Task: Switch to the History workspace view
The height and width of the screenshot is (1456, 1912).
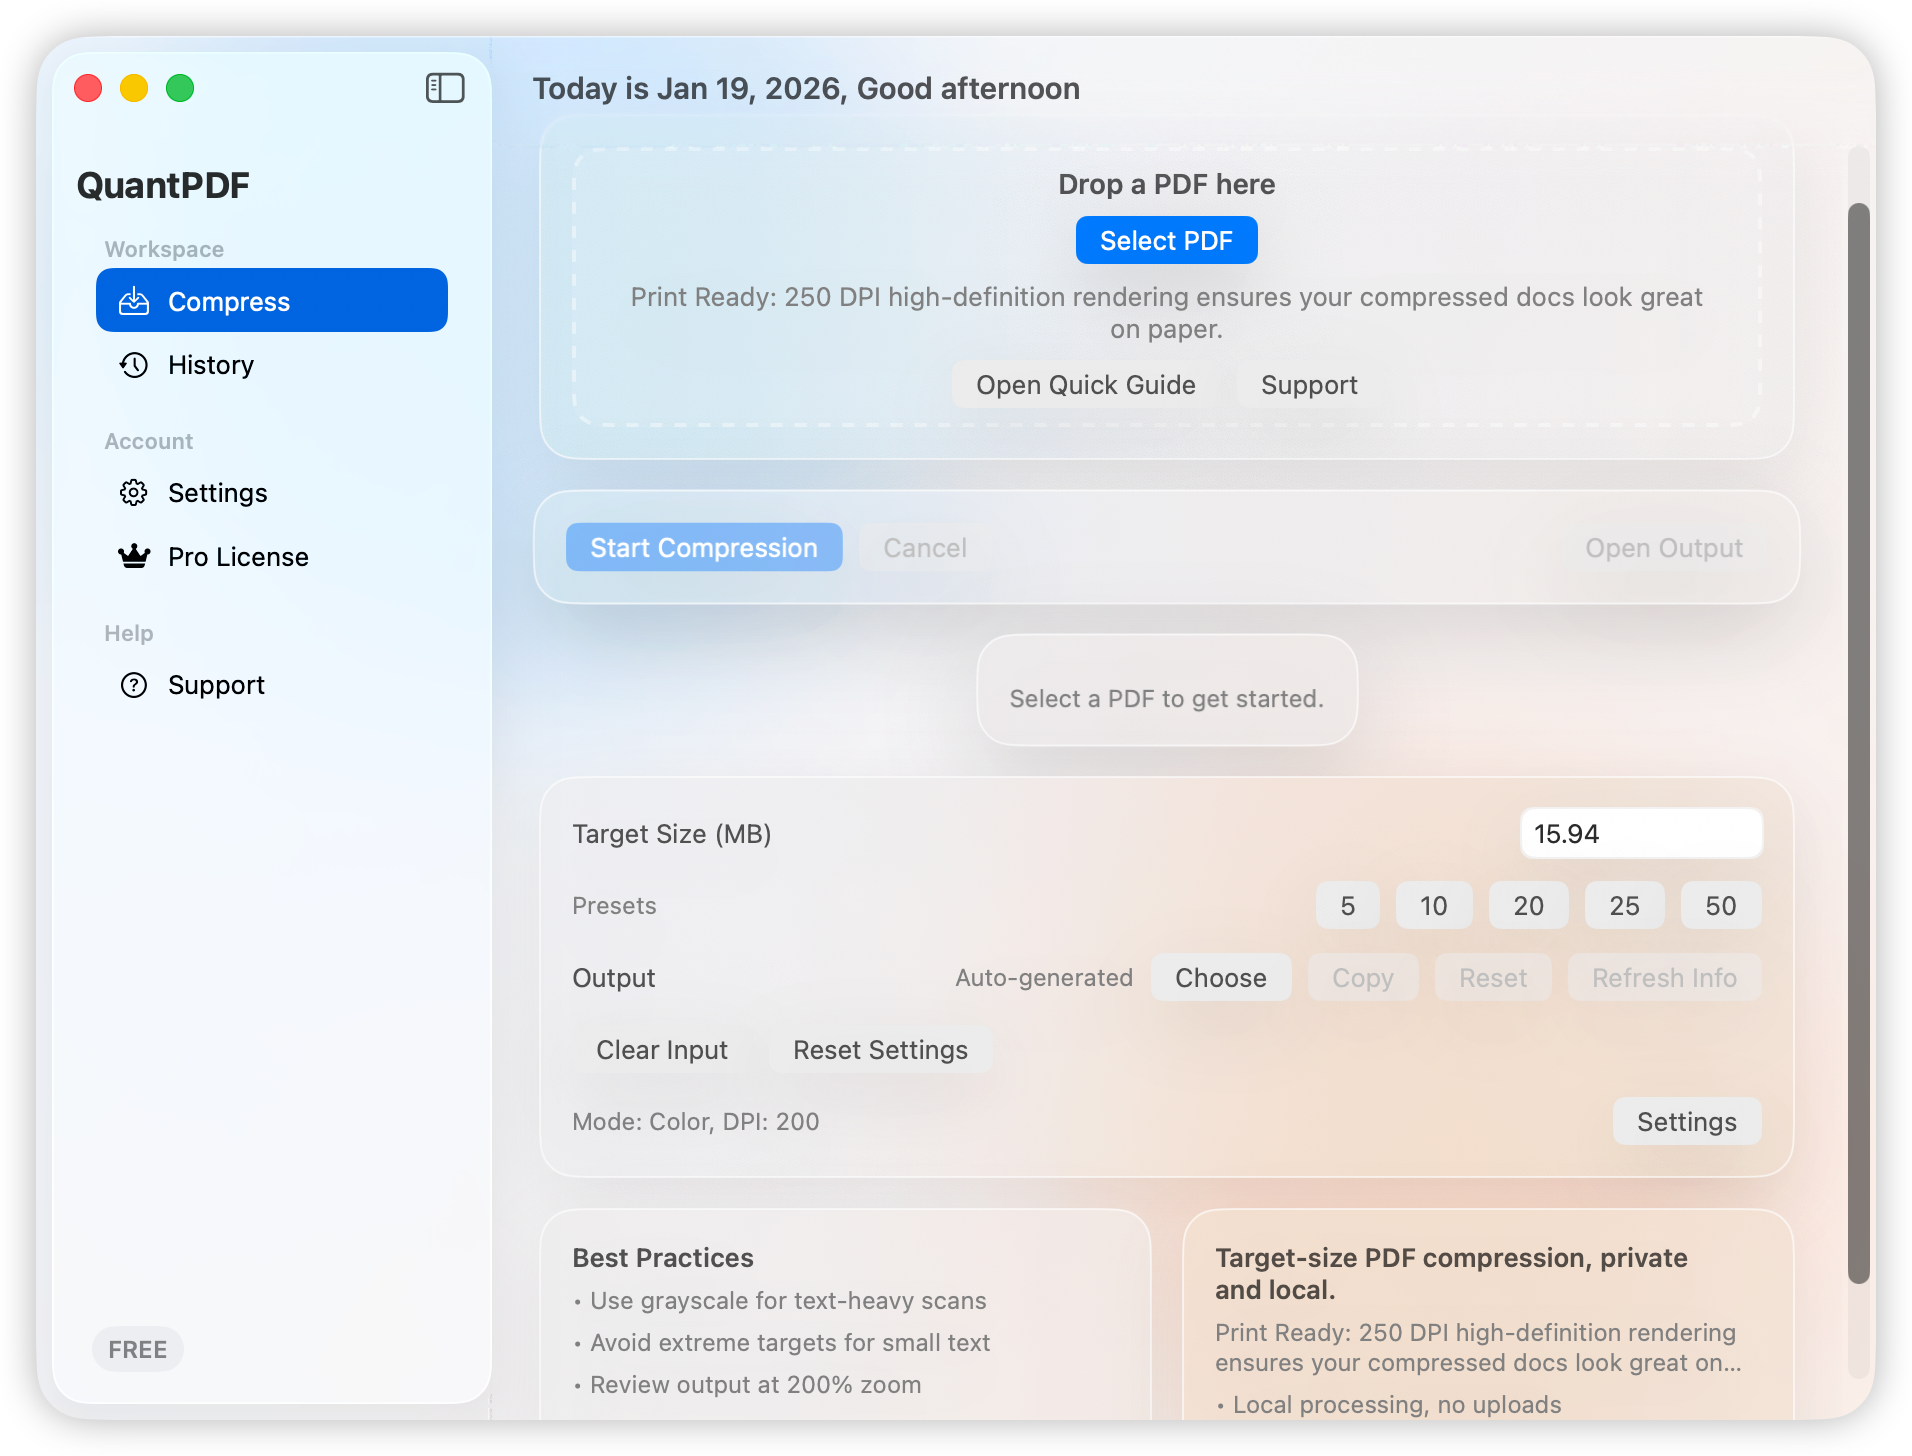Action: click(211, 365)
